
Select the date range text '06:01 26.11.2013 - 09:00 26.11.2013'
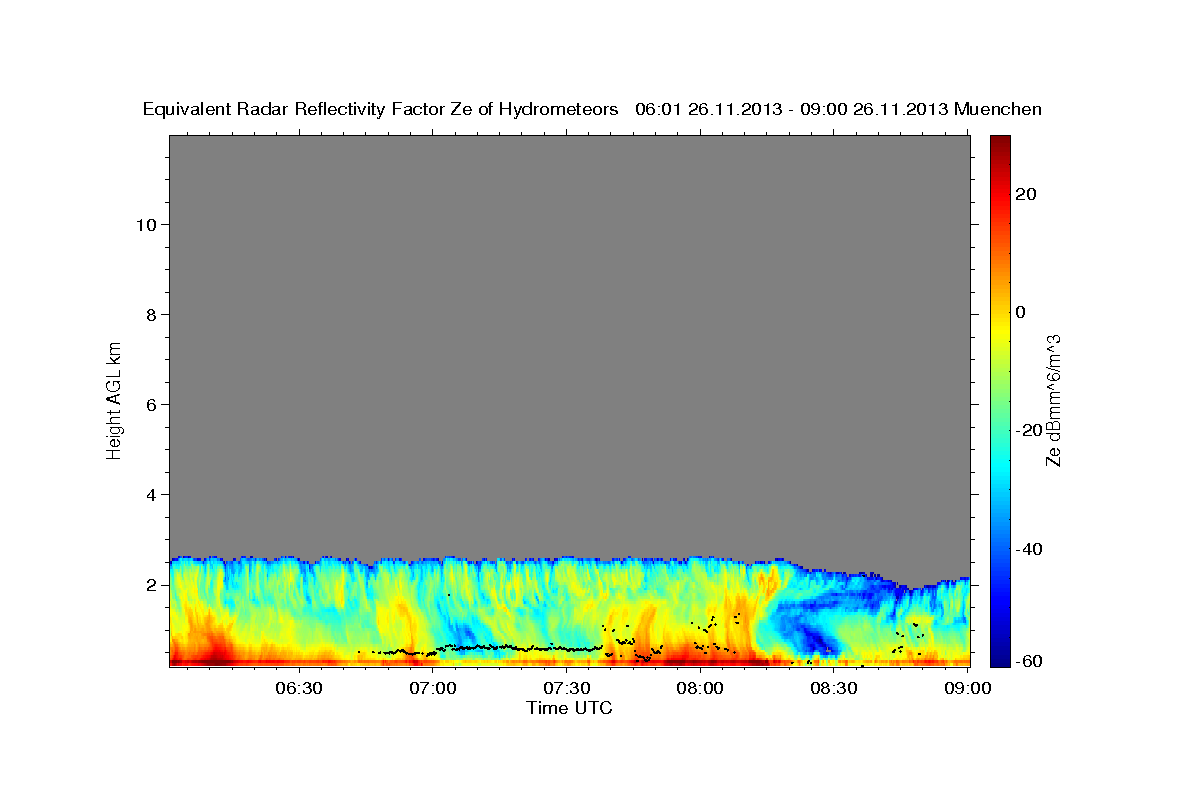[792, 109]
